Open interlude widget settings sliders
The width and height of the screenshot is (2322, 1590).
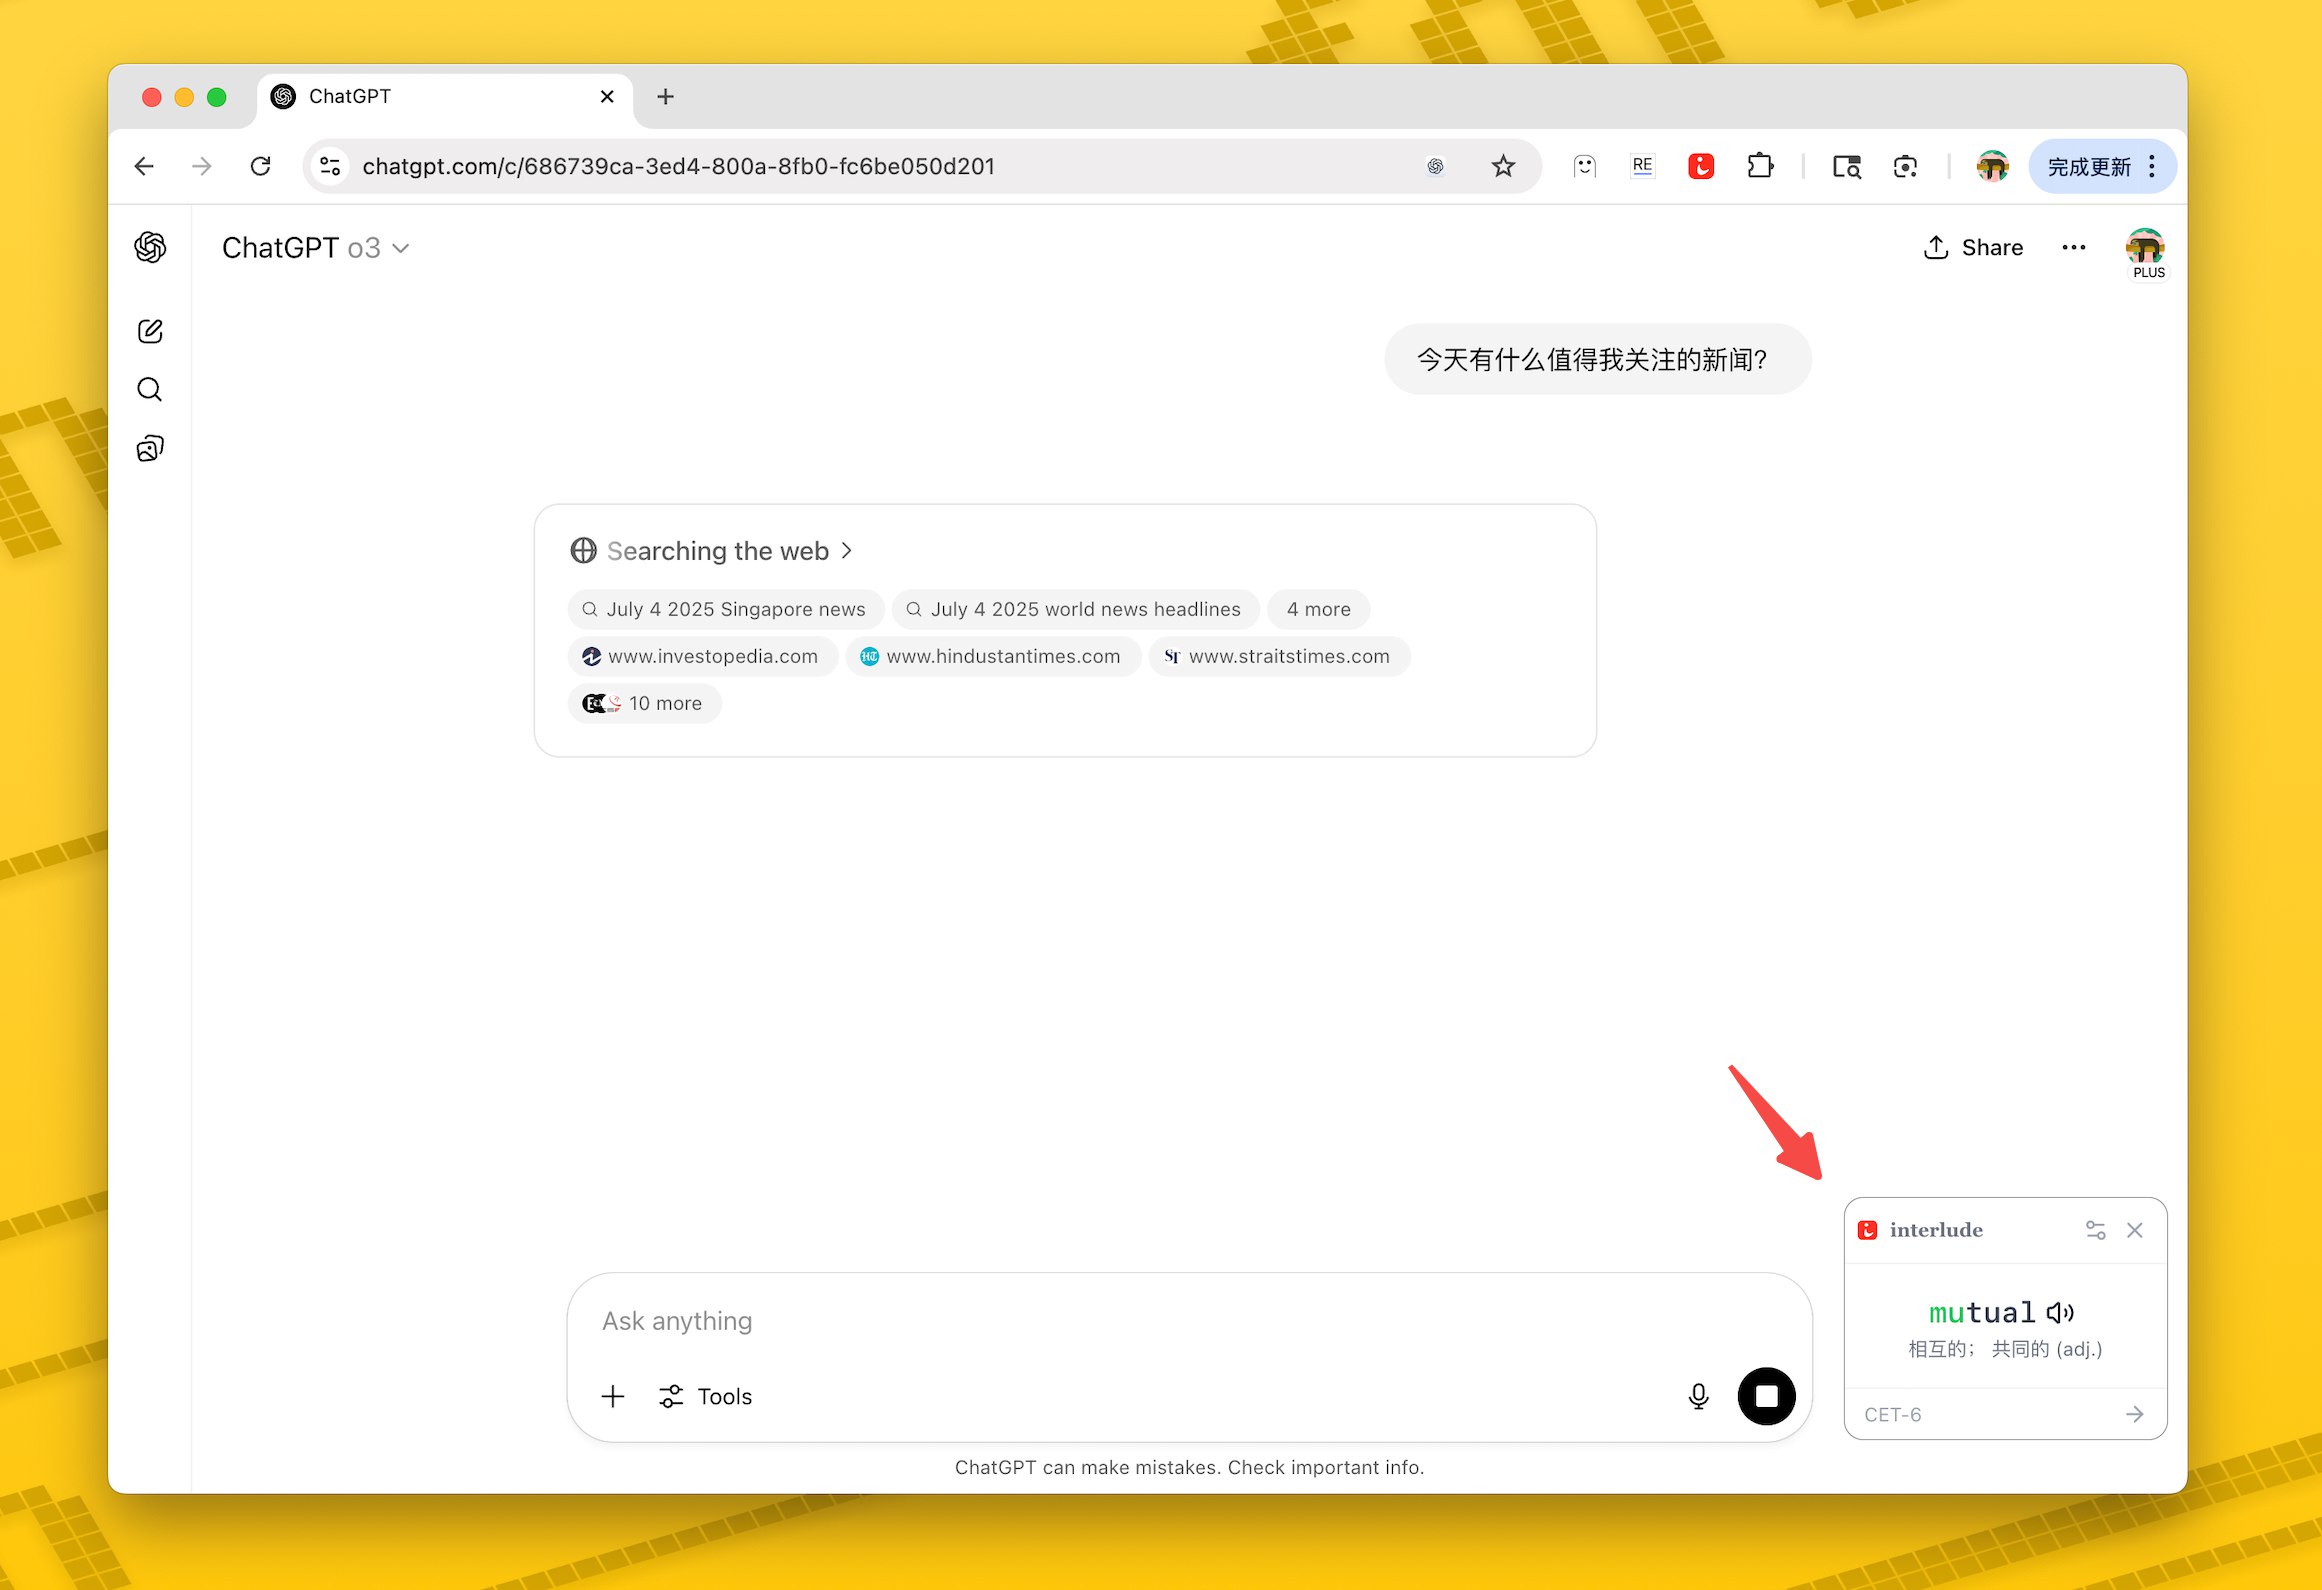tap(2095, 1230)
